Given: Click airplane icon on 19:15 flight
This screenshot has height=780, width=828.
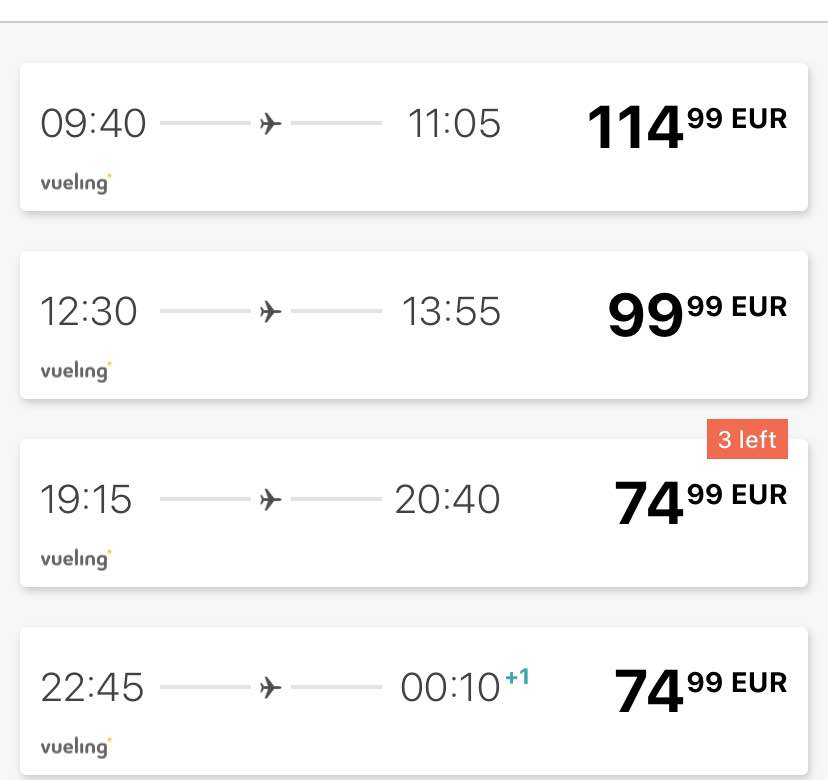Looking at the screenshot, I should [x=270, y=500].
